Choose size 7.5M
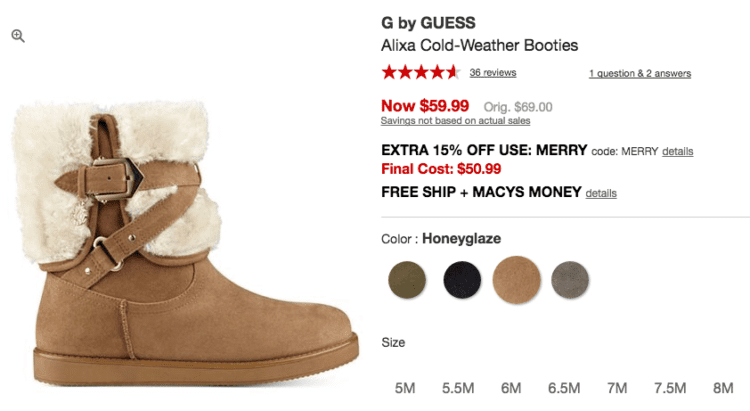 click(671, 388)
